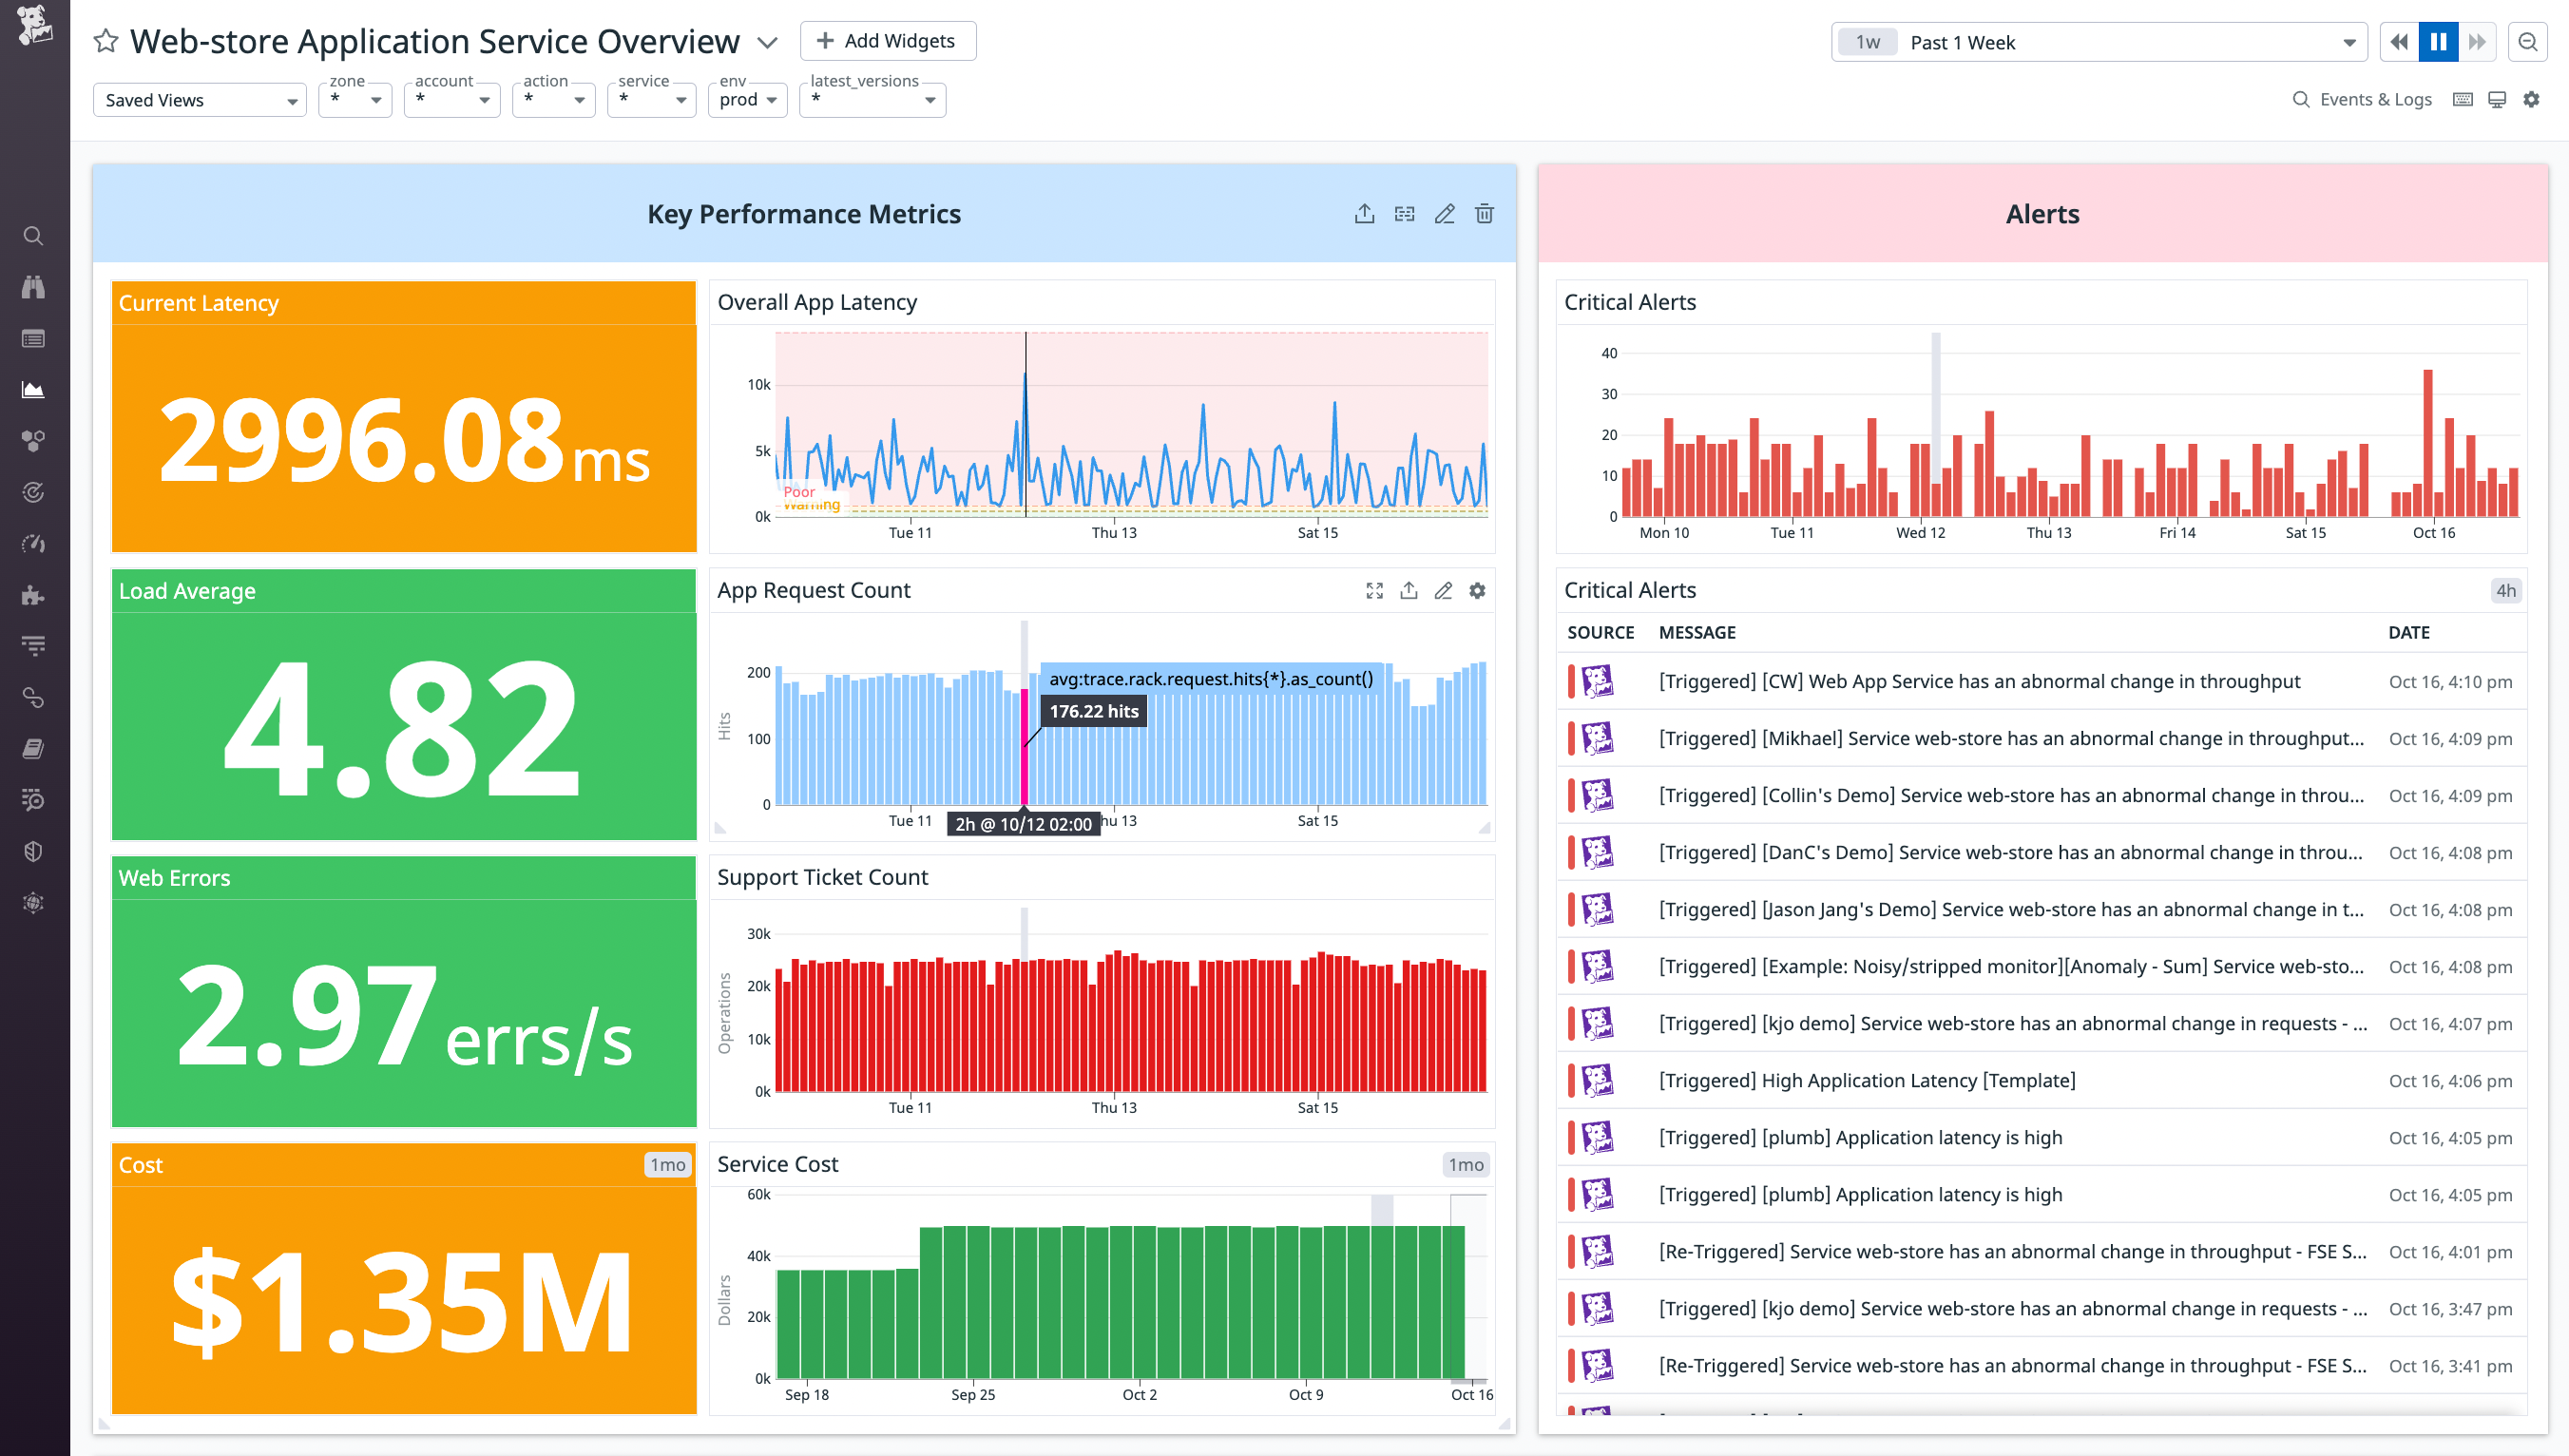Expand the Saved Views dropdown
The height and width of the screenshot is (1456, 2569).
click(x=199, y=99)
